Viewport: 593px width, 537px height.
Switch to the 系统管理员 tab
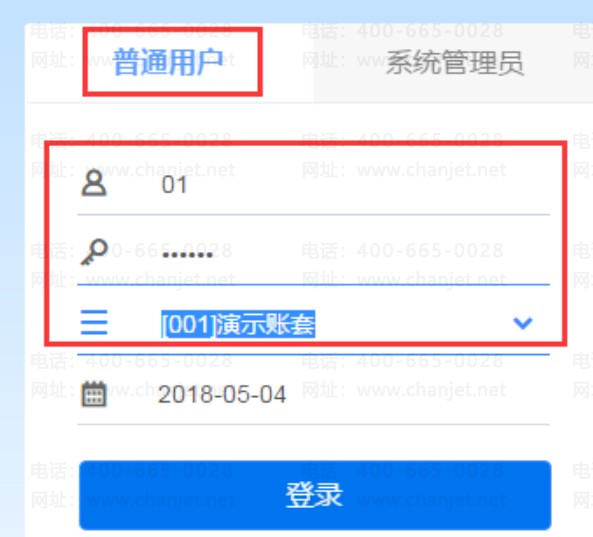(455, 63)
